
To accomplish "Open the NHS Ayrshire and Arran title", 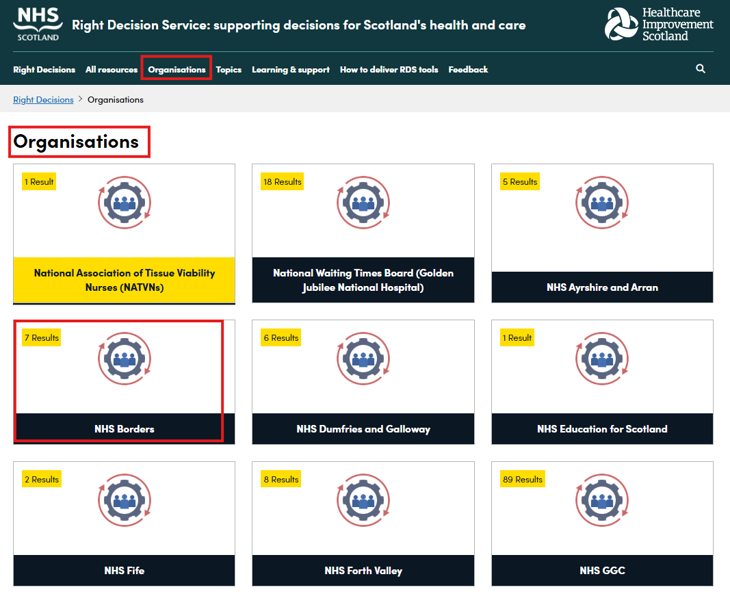I will point(602,287).
